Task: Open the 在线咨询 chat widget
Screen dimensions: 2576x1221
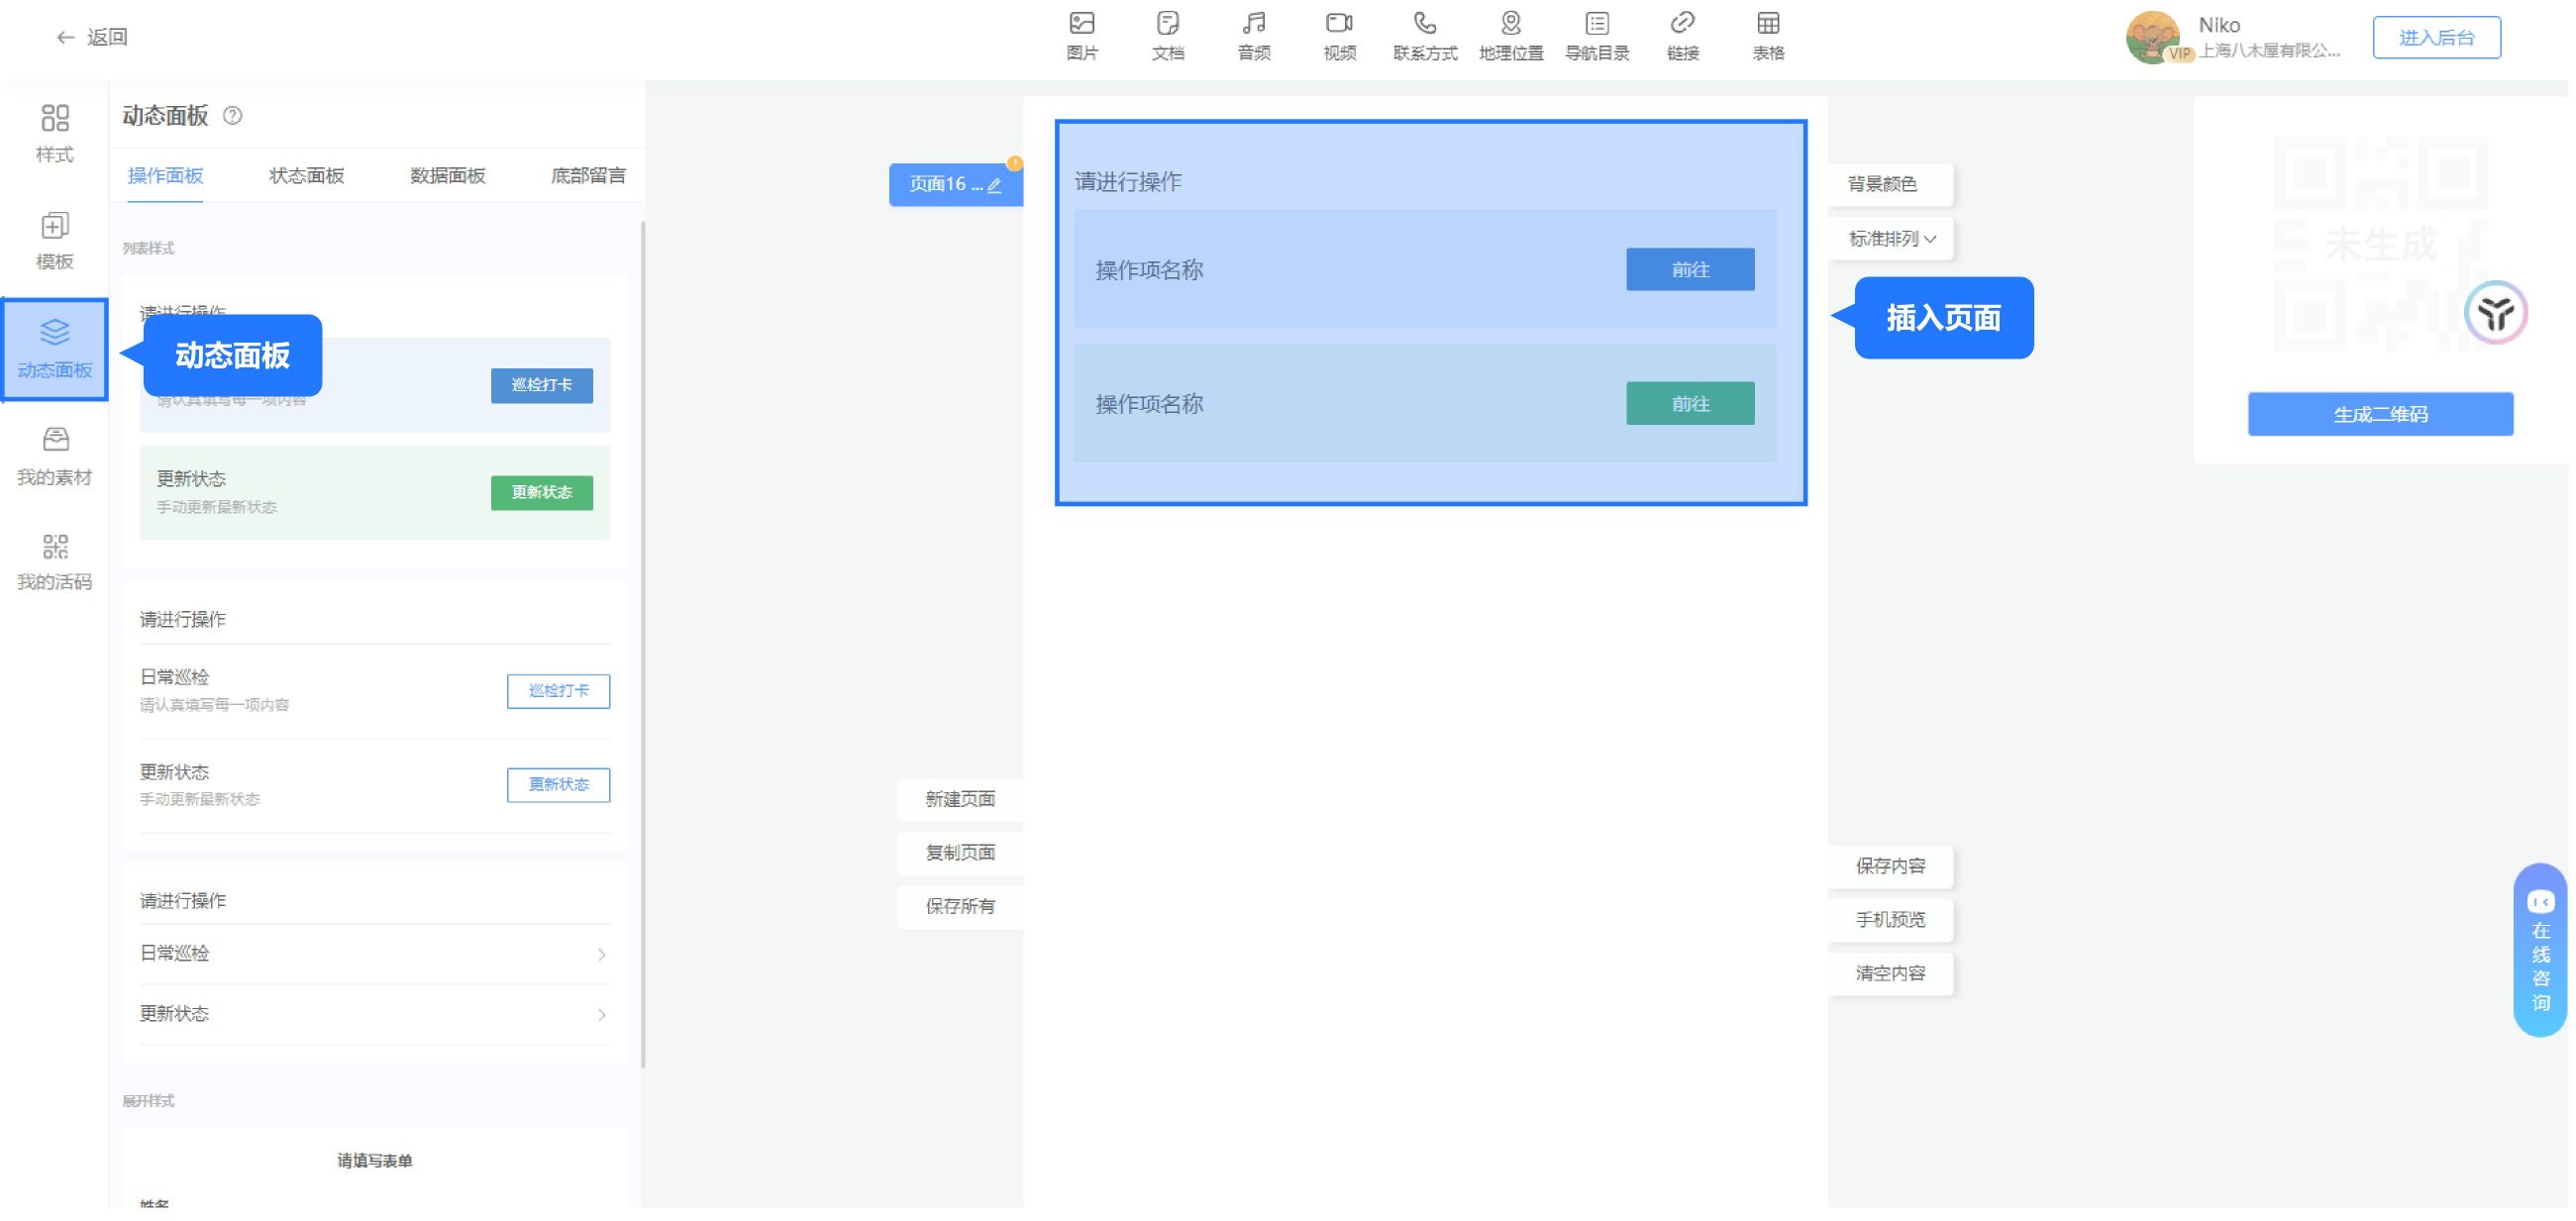Action: 2540,950
